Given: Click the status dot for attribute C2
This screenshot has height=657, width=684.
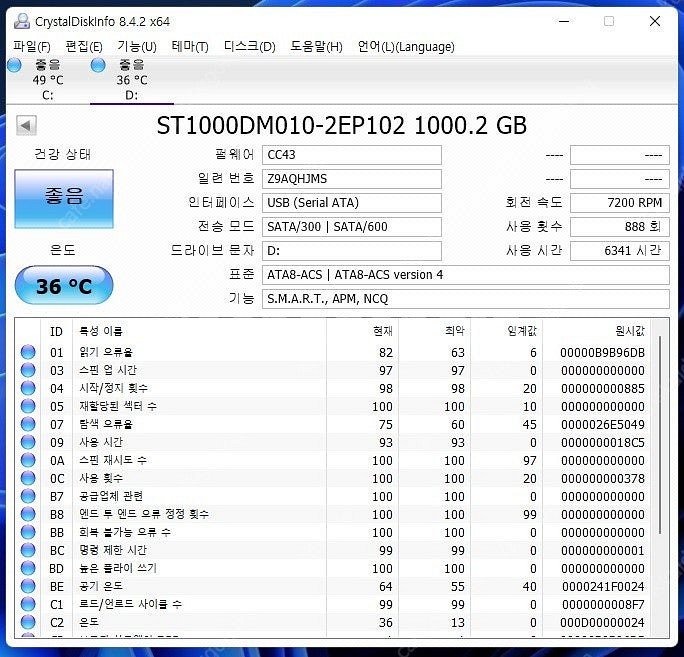Looking at the screenshot, I should pos(28,622).
